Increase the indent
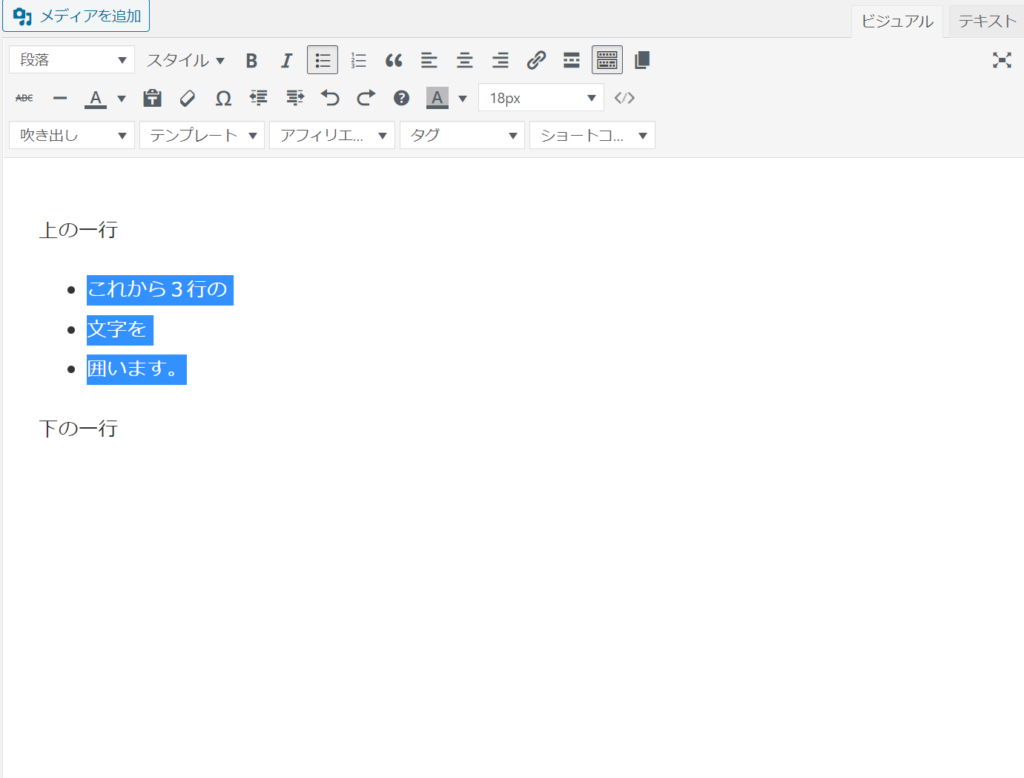 [x=295, y=98]
